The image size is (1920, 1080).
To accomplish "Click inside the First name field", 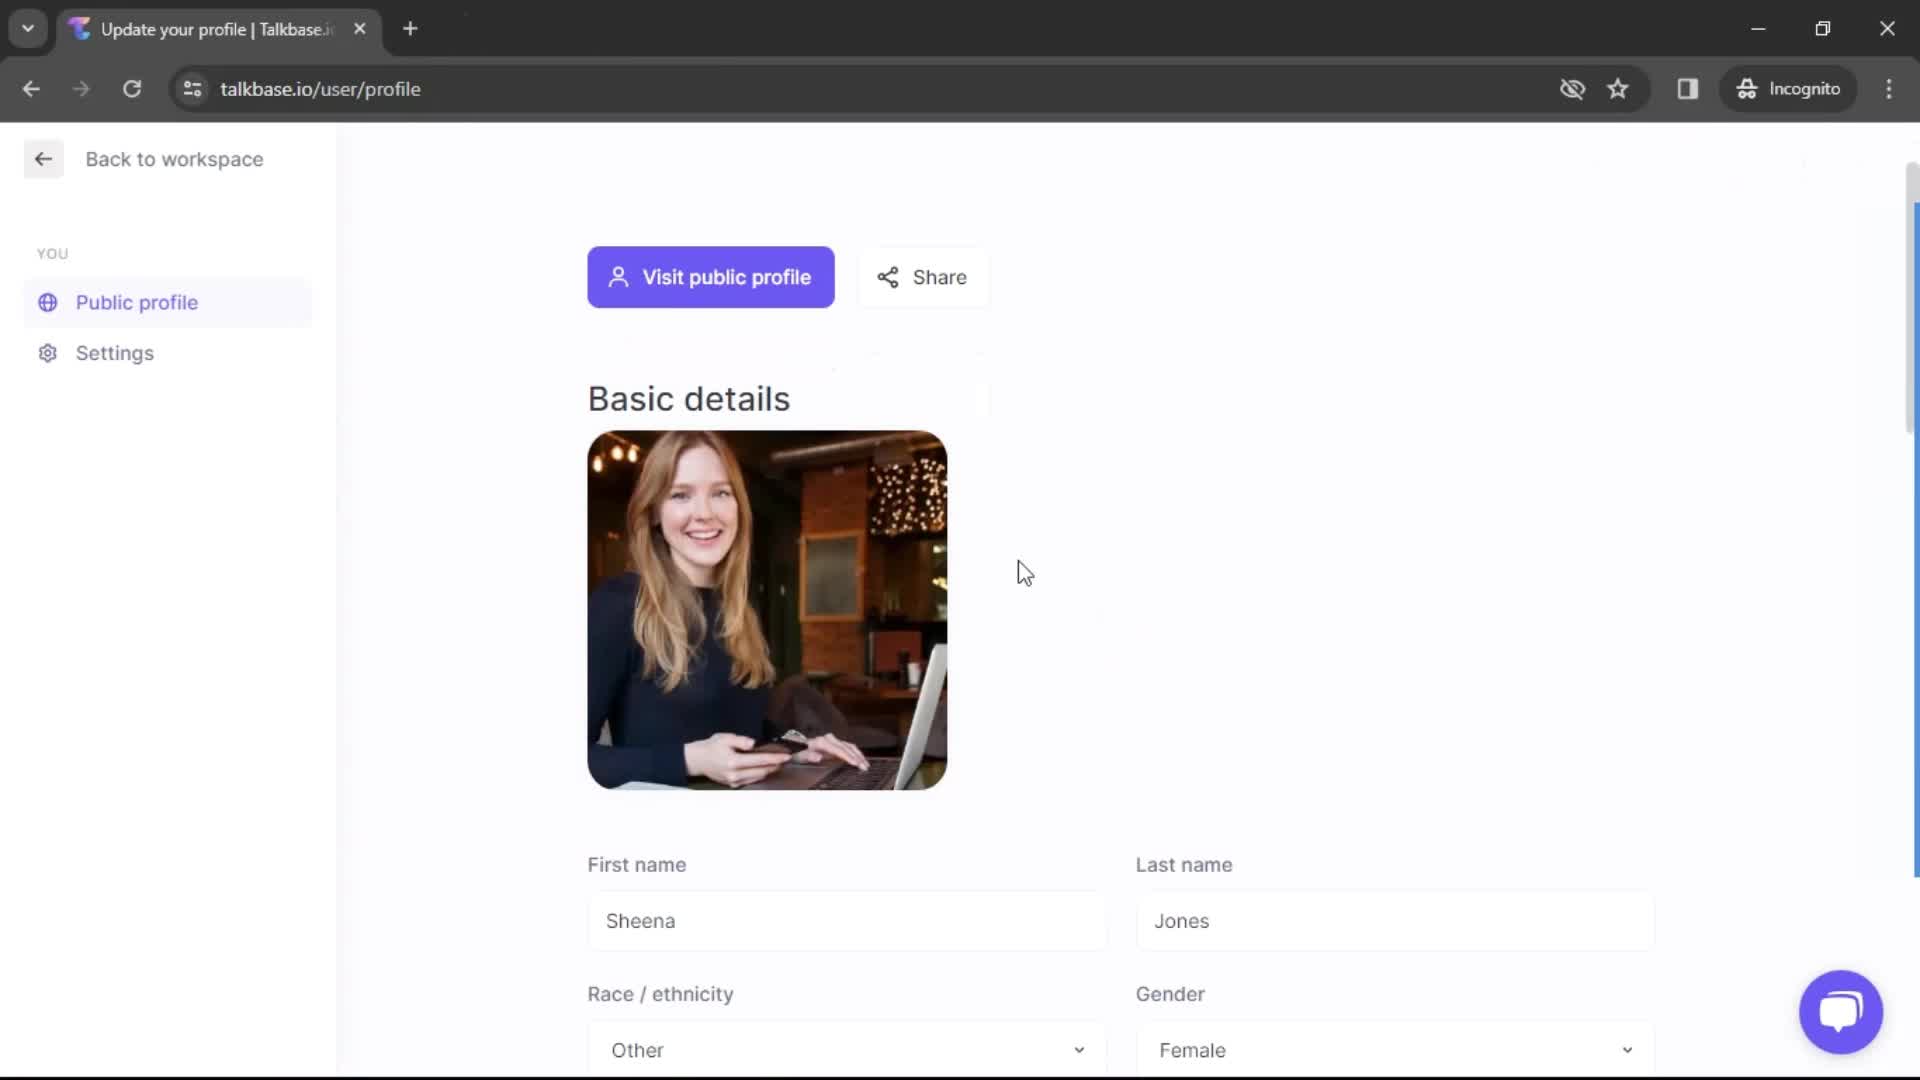I will pyautogui.click(x=845, y=921).
